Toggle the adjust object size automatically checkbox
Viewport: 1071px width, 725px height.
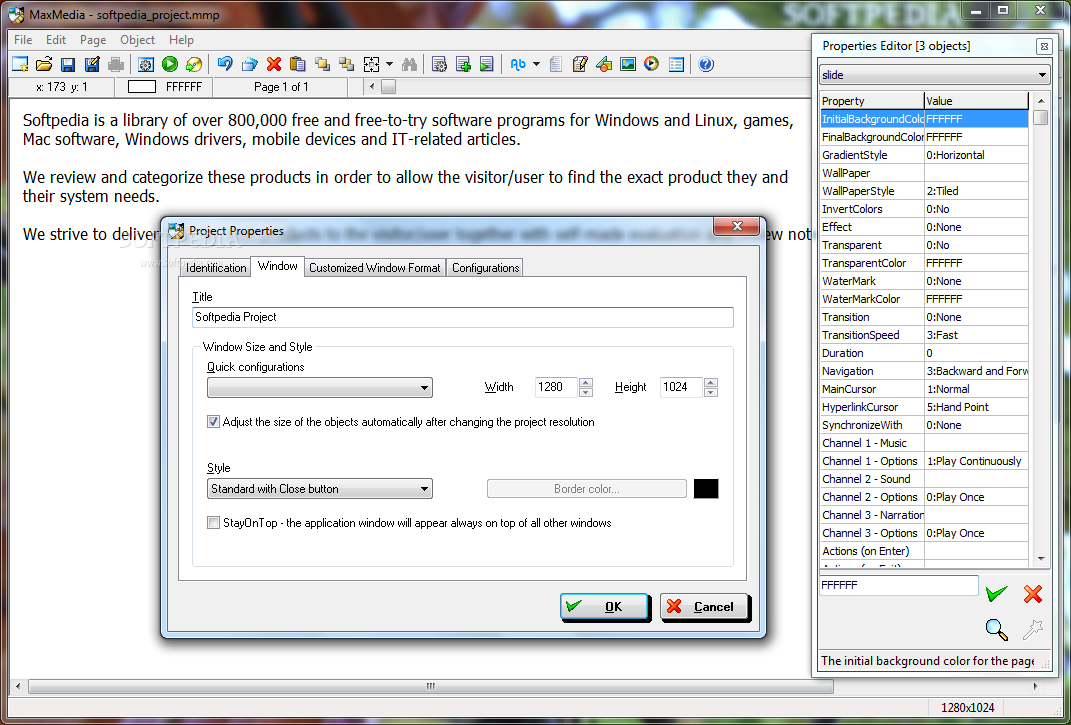click(x=213, y=422)
